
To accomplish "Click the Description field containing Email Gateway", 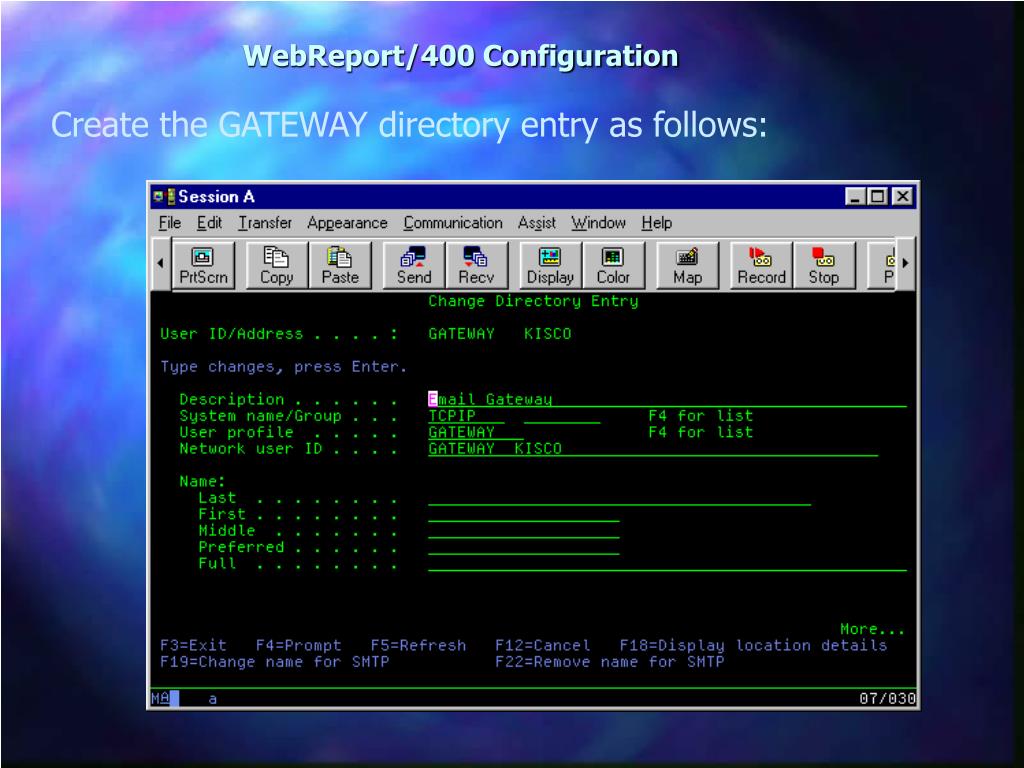I will [x=667, y=400].
